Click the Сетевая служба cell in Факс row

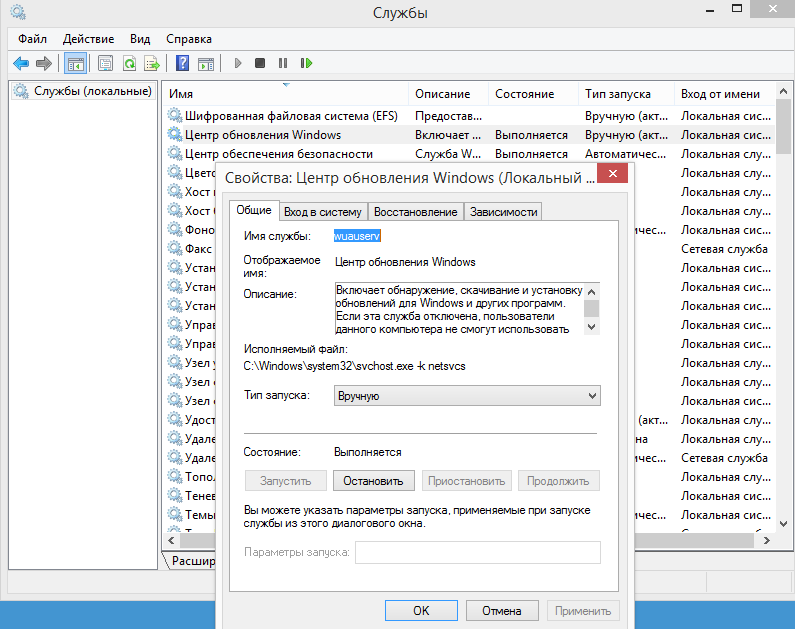[725, 249]
